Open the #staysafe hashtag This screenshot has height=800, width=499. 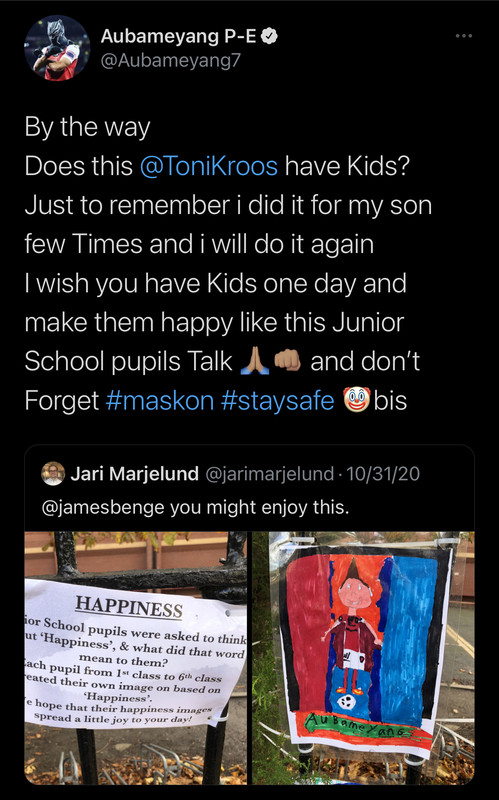point(278,400)
